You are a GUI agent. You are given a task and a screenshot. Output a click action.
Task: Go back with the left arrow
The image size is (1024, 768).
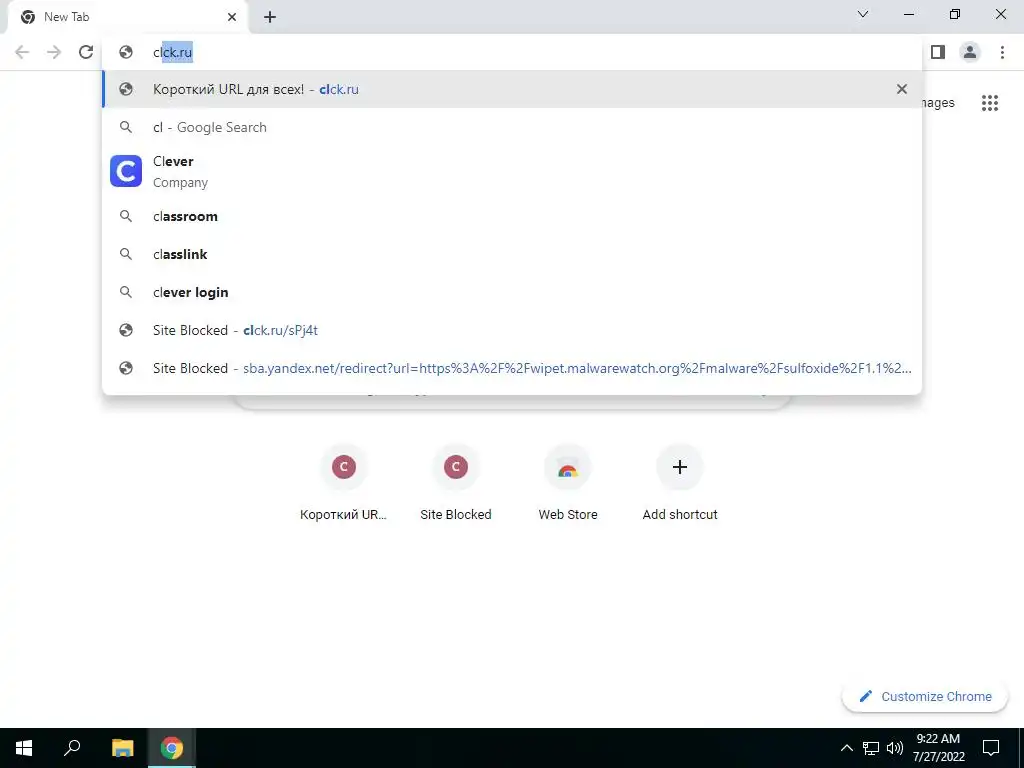(22, 52)
